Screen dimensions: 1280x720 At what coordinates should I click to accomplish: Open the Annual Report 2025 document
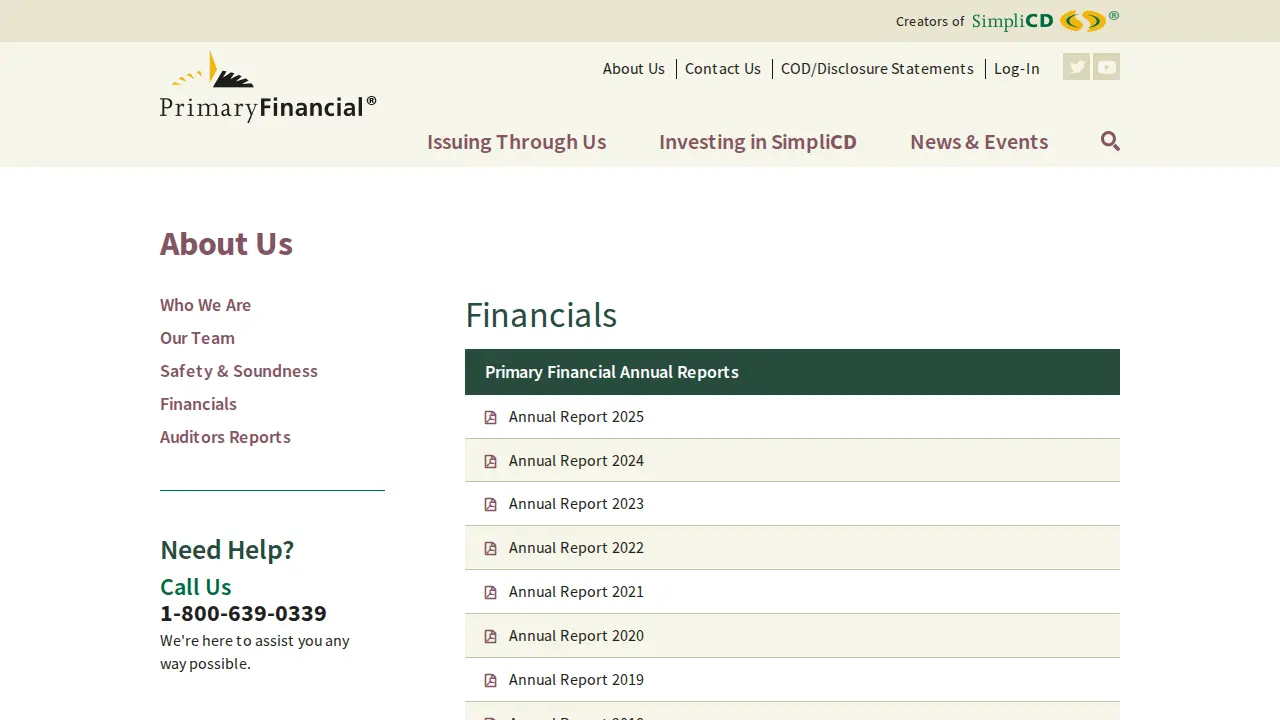(x=576, y=417)
